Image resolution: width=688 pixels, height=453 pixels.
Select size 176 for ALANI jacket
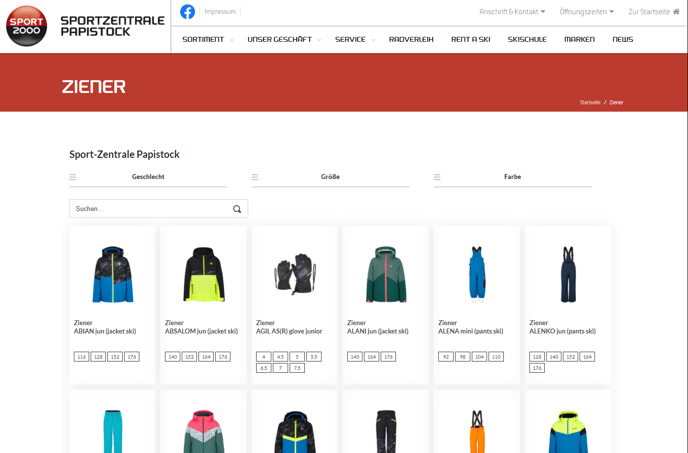pos(388,357)
